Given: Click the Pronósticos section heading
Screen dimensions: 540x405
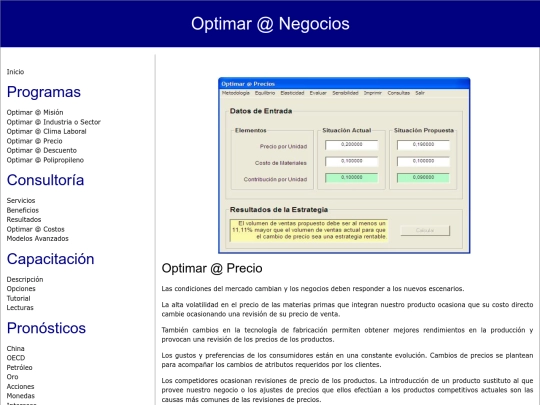Looking at the screenshot, I should [46, 328].
